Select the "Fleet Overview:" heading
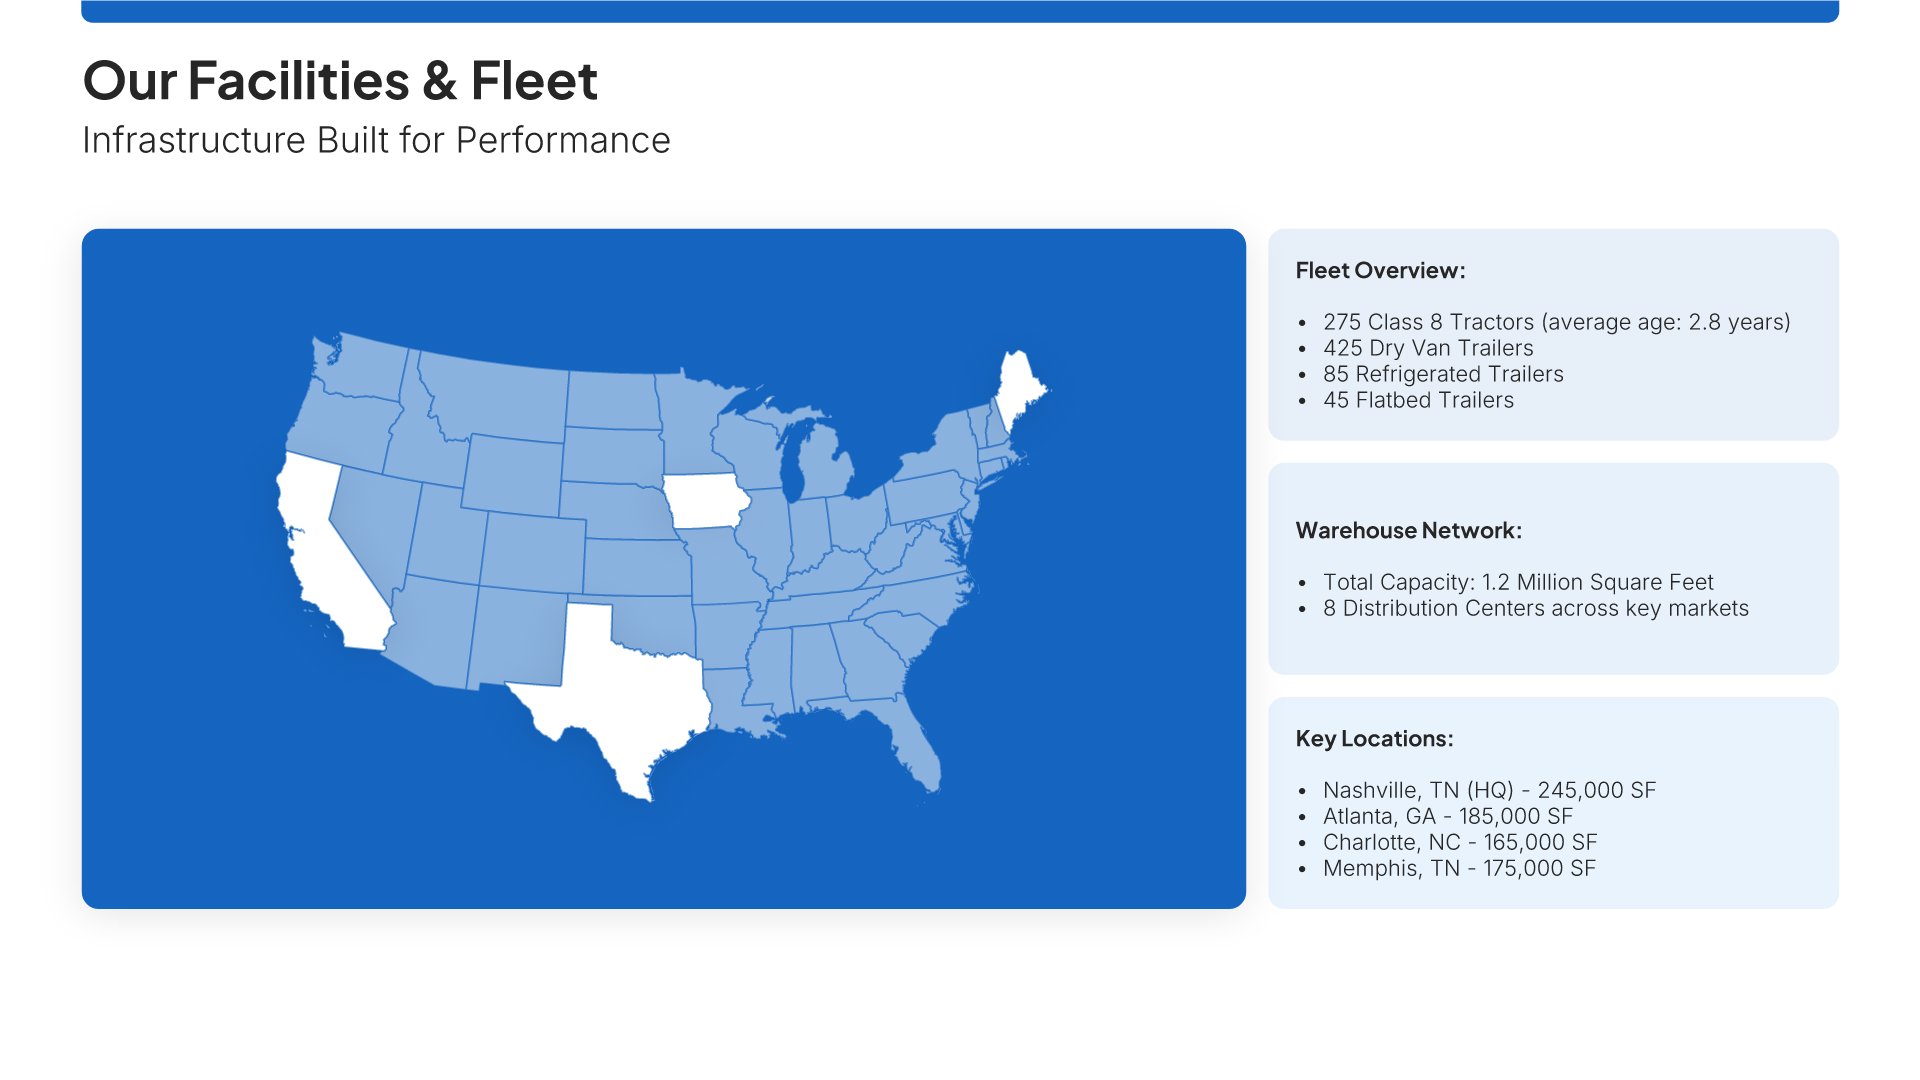1920x1080 pixels. point(1380,271)
